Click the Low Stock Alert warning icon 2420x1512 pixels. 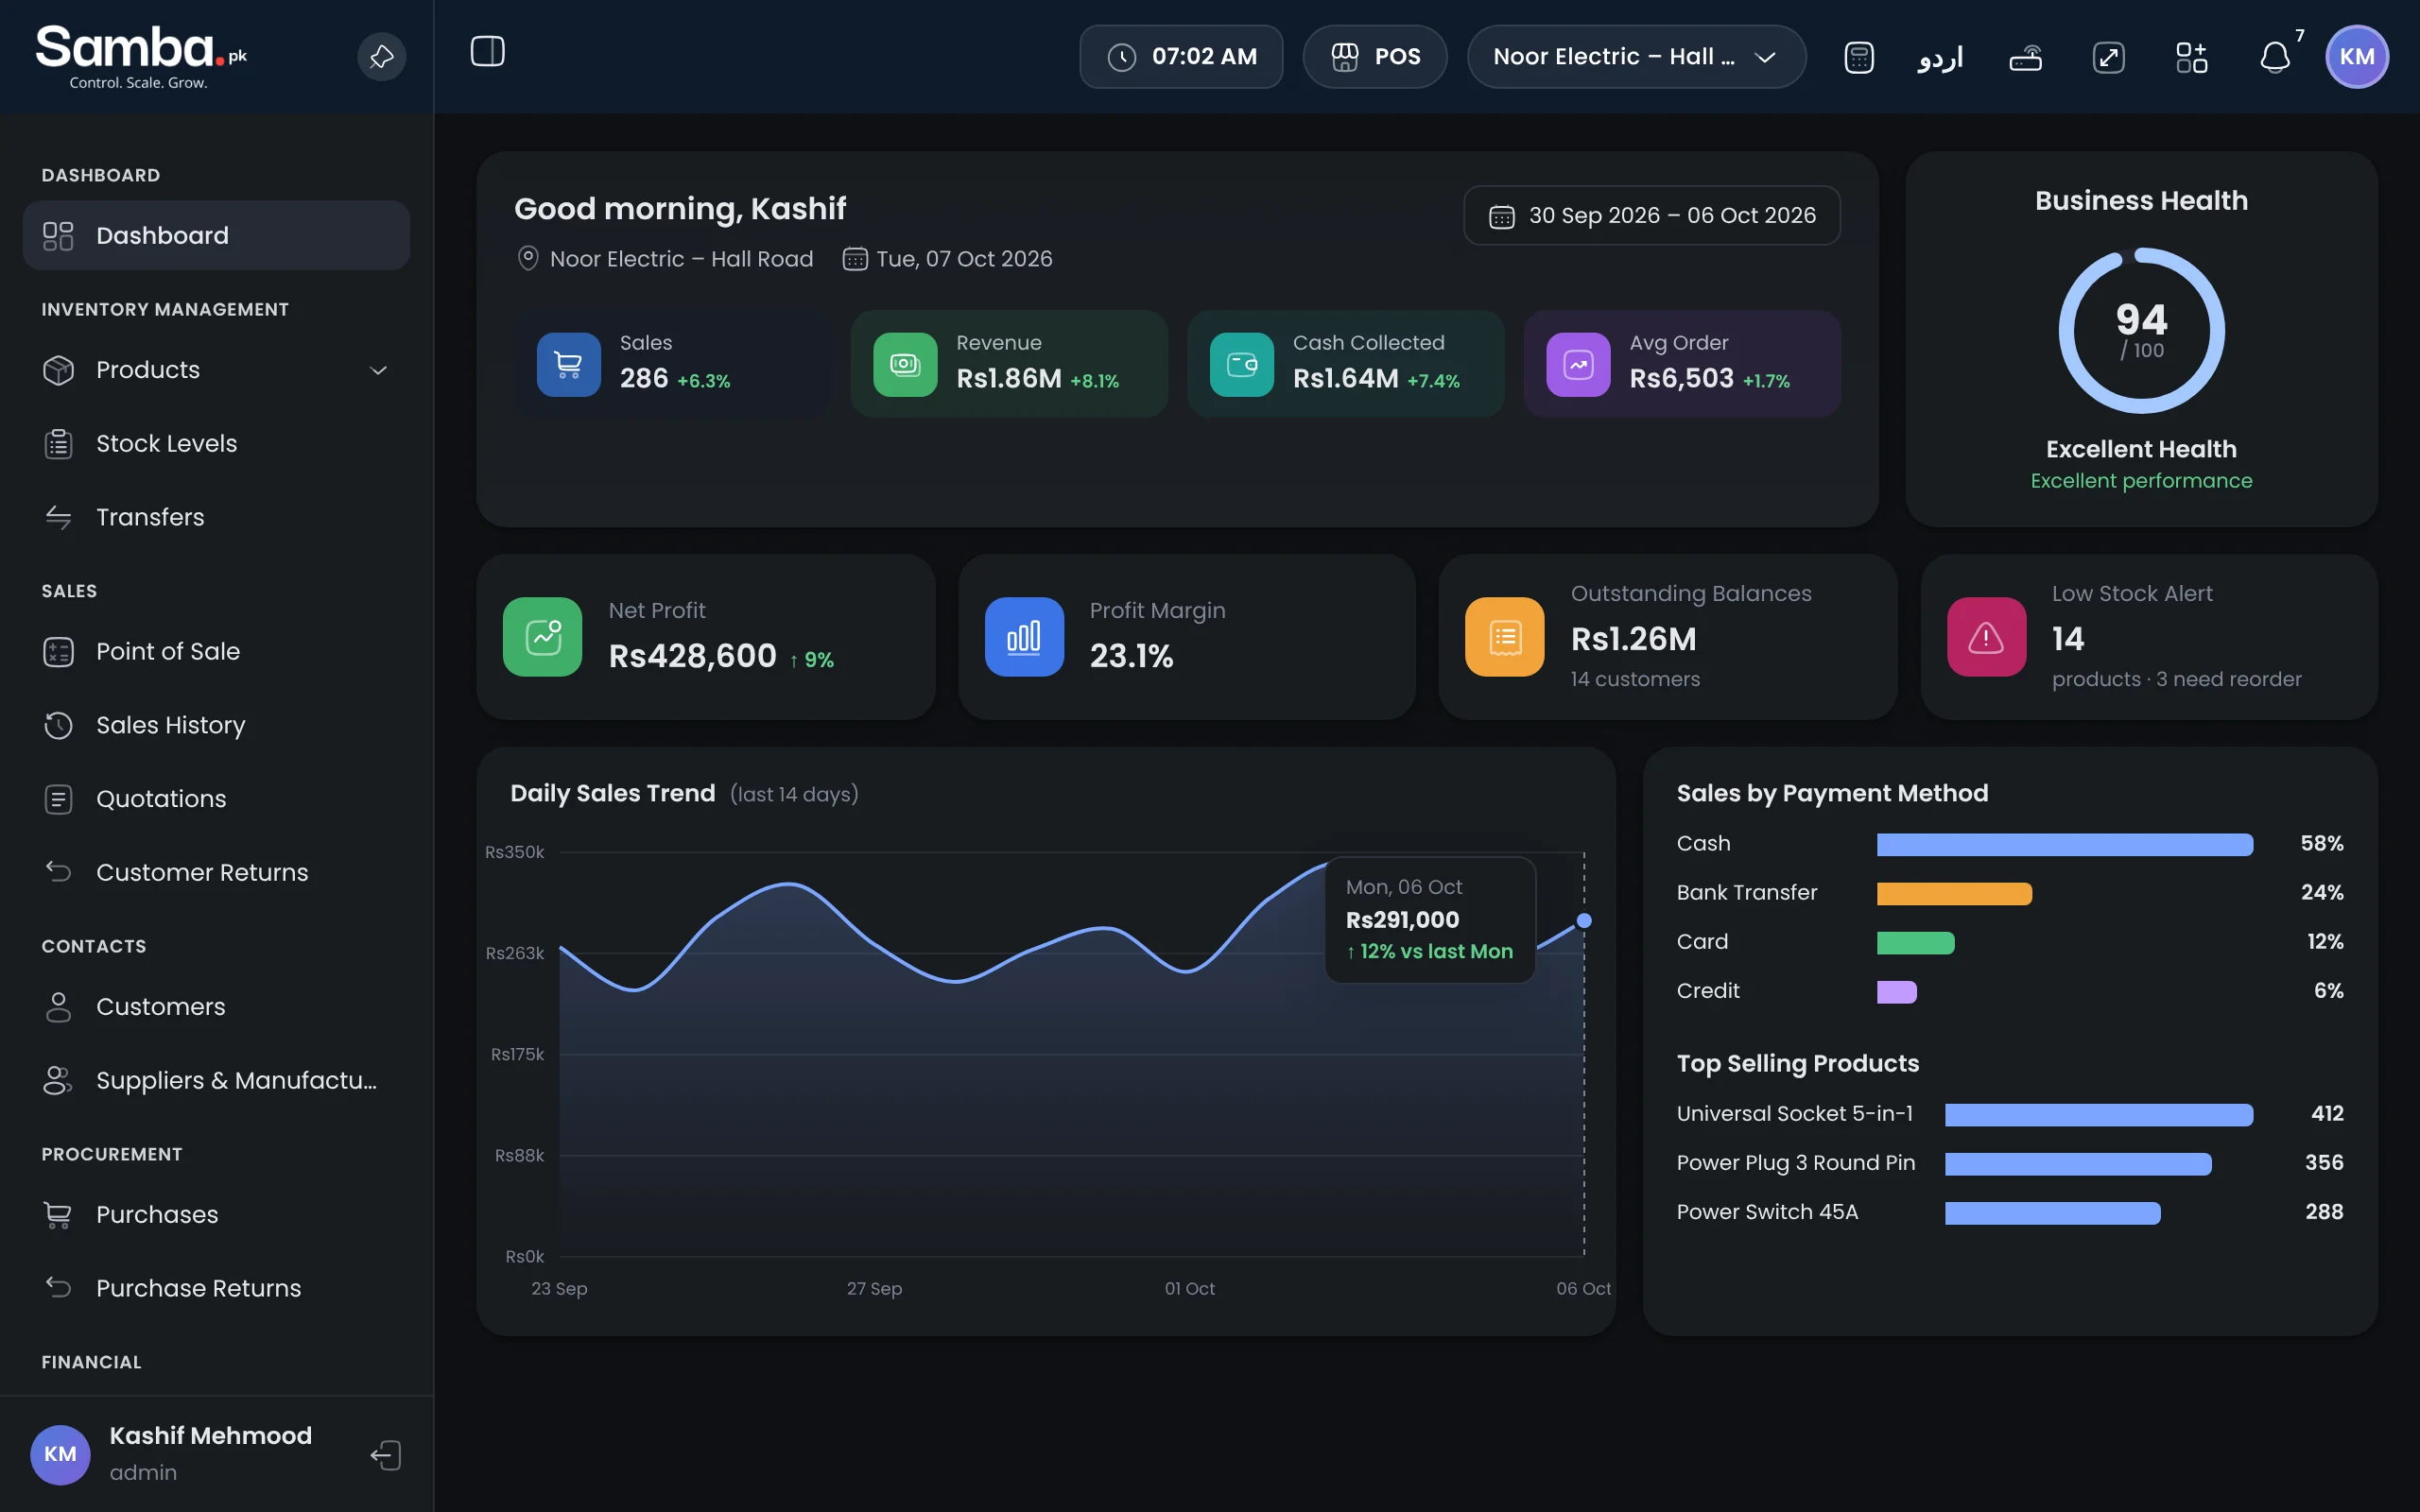[1986, 637]
